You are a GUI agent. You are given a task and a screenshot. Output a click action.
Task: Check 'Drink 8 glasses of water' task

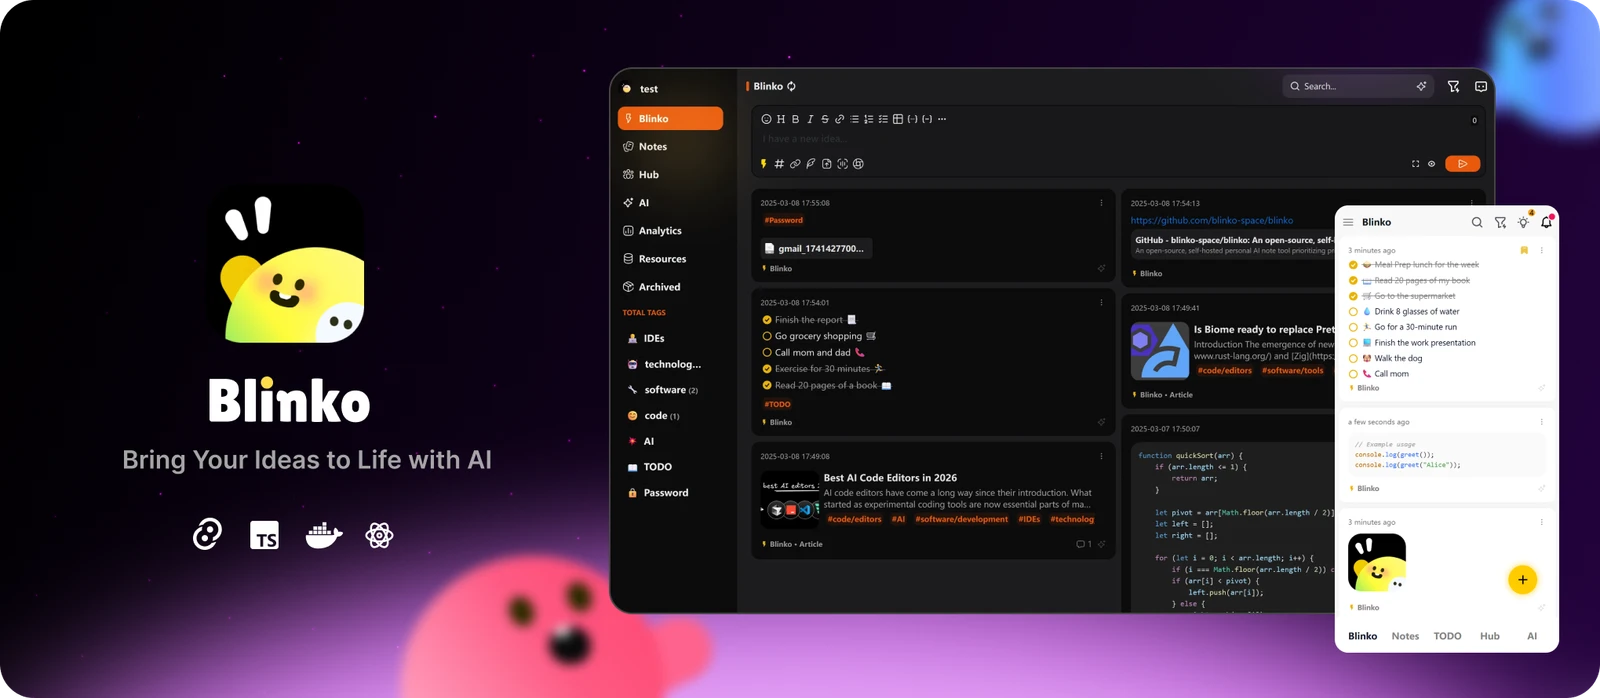pos(1353,312)
